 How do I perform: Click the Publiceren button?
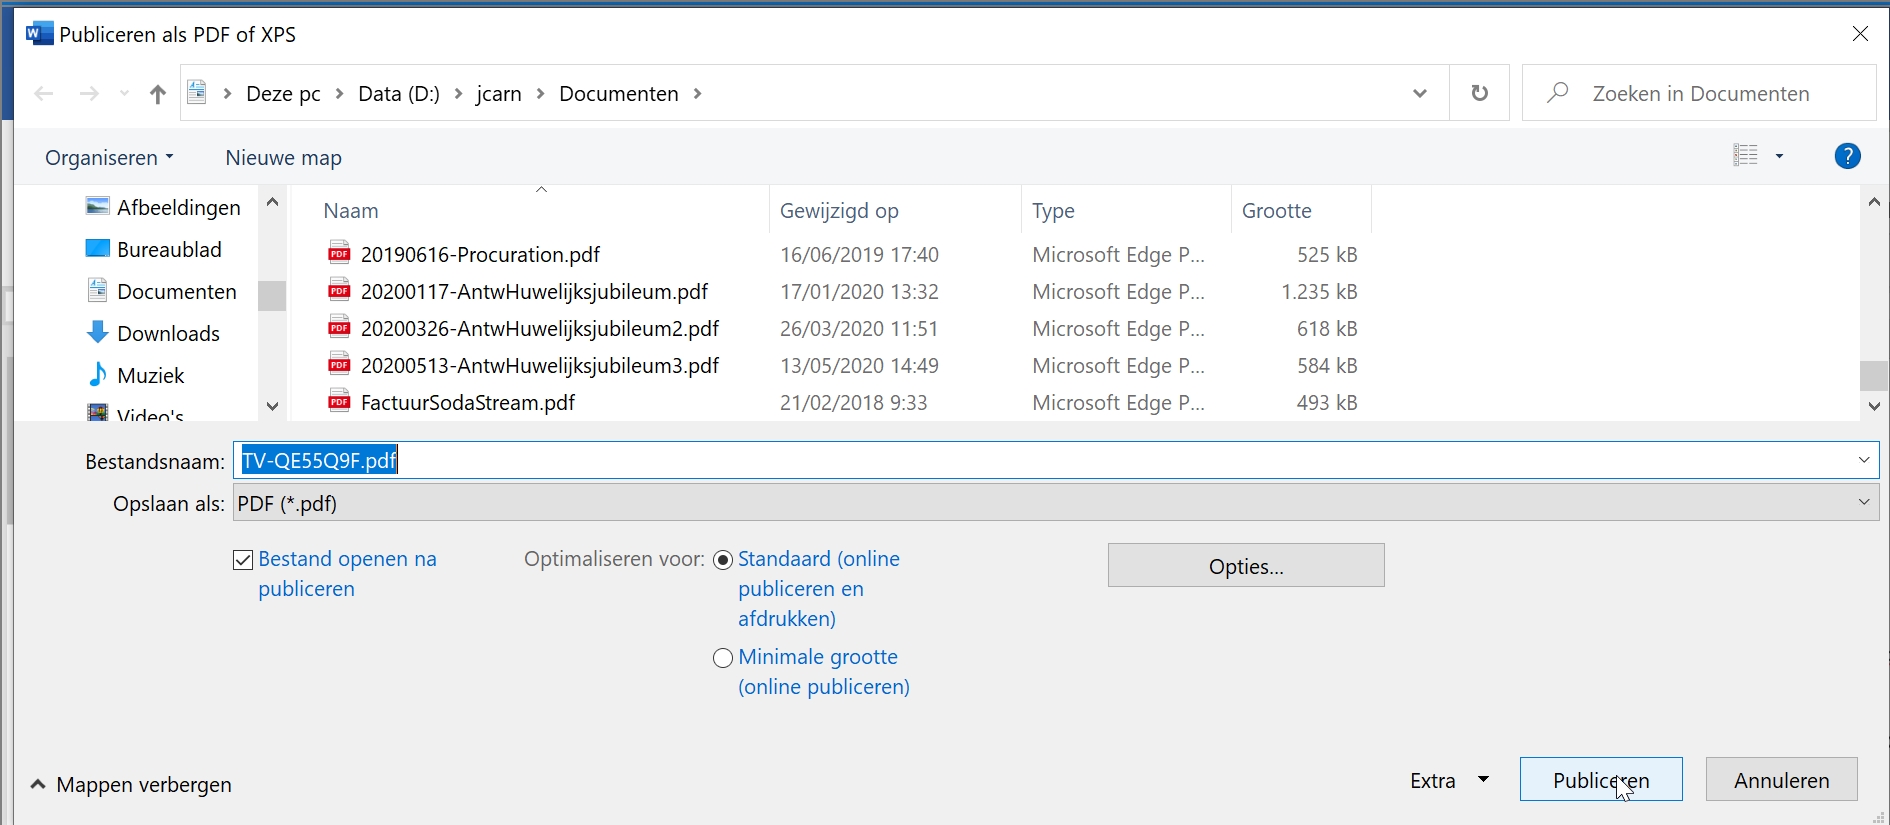1600,780
